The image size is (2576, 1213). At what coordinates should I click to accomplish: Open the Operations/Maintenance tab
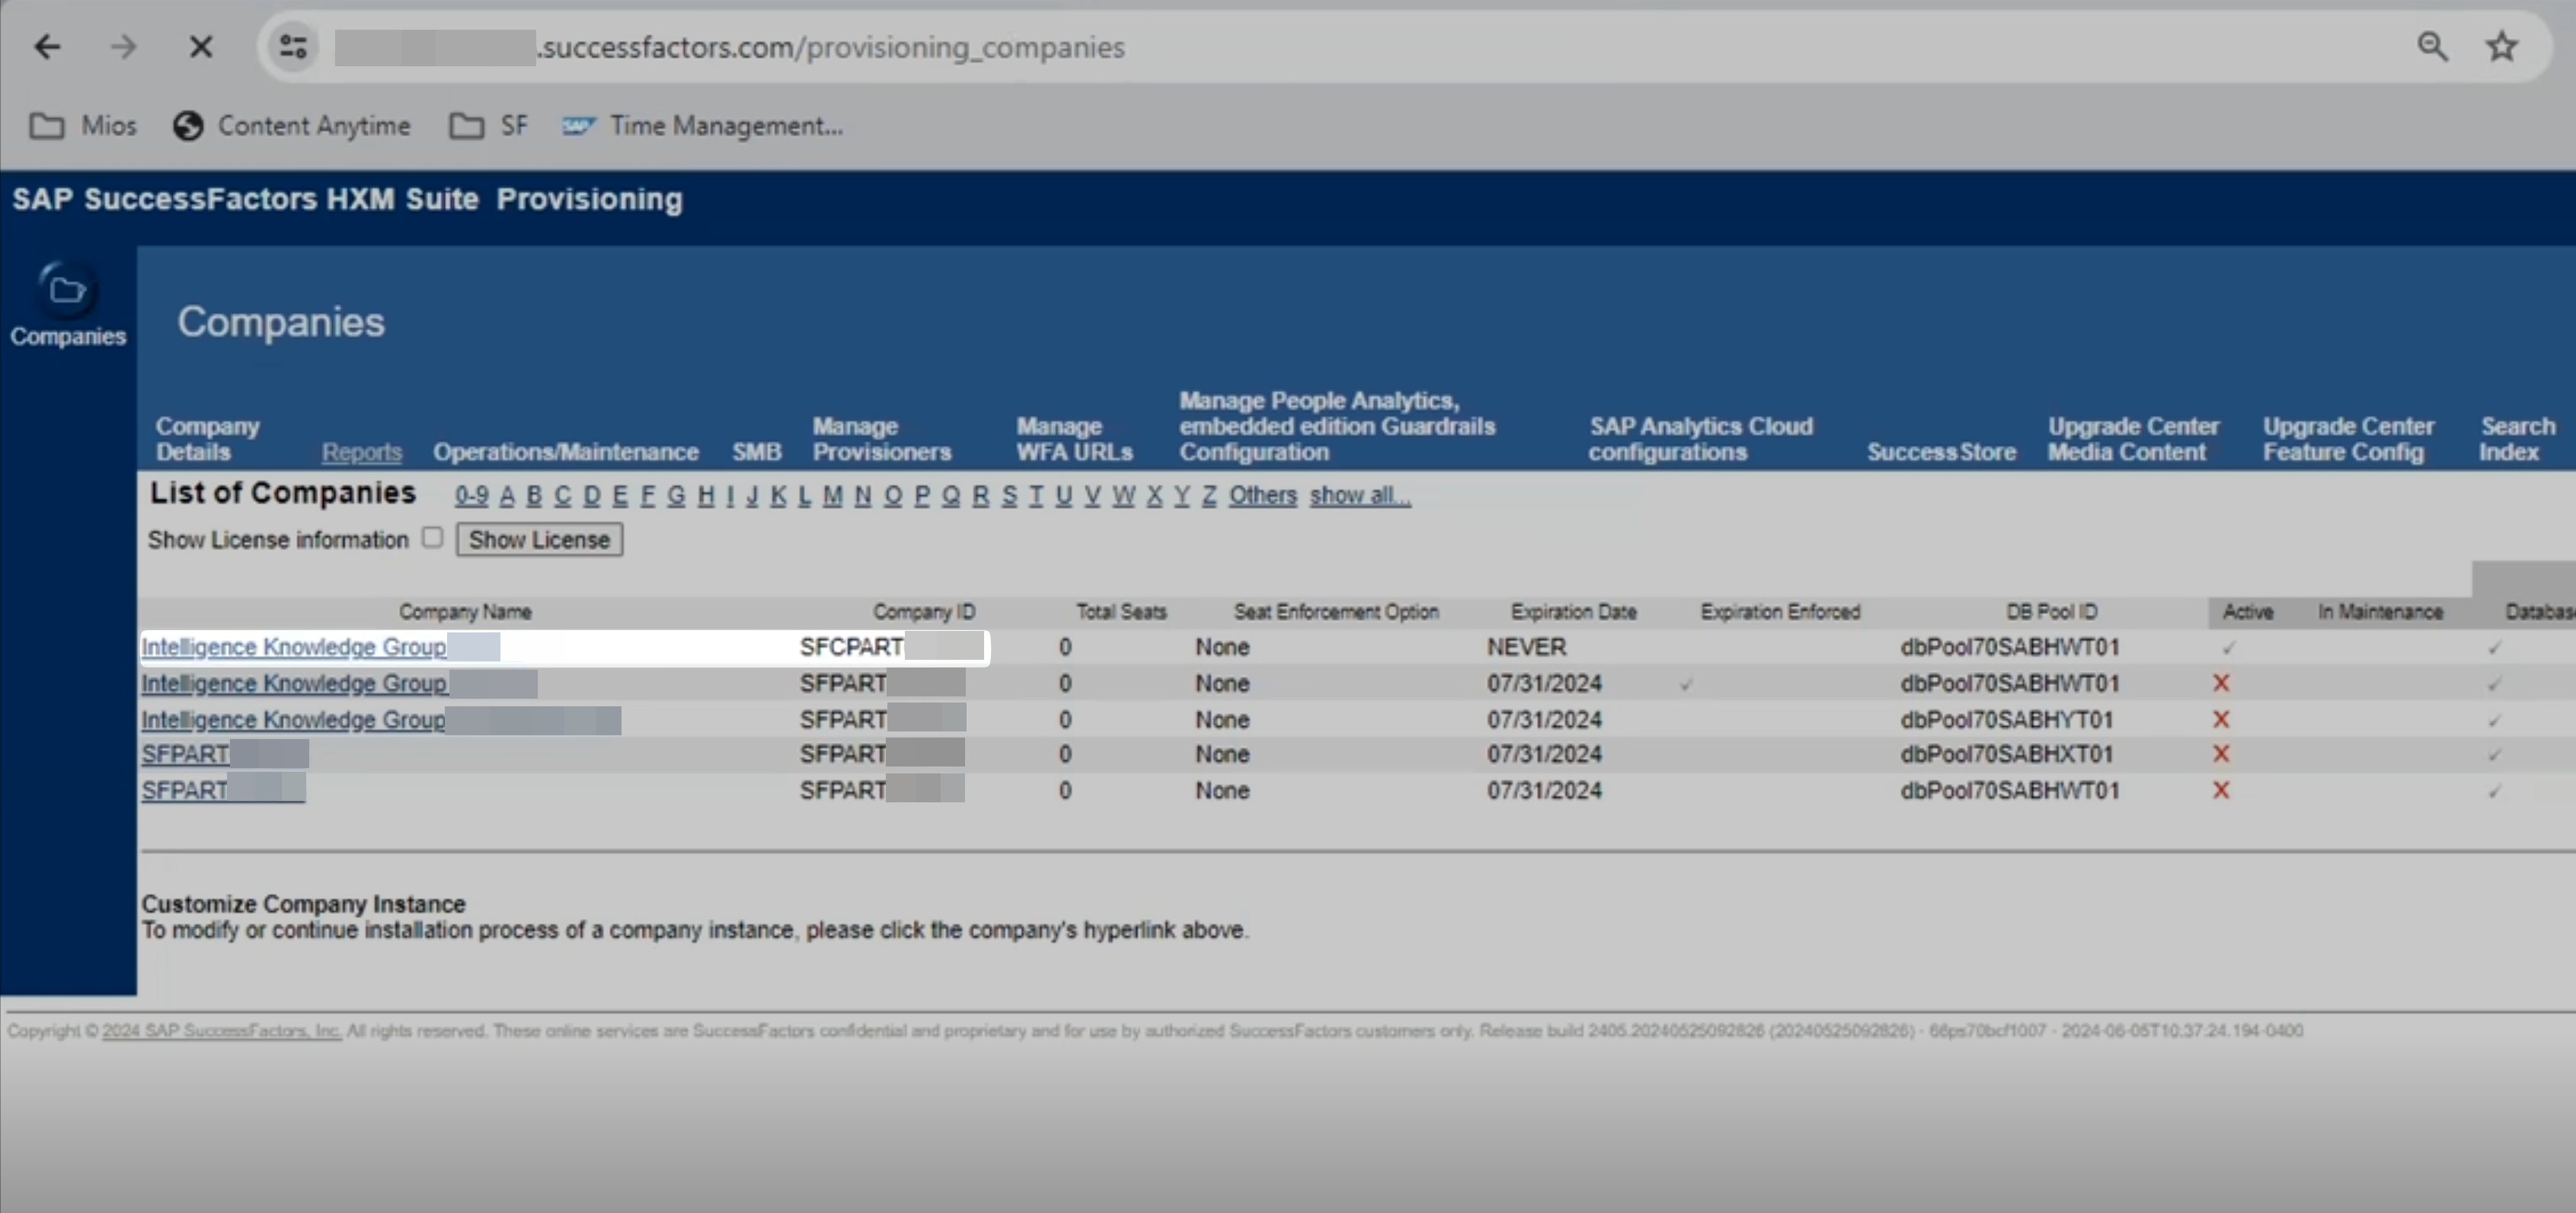pos(565,452)
